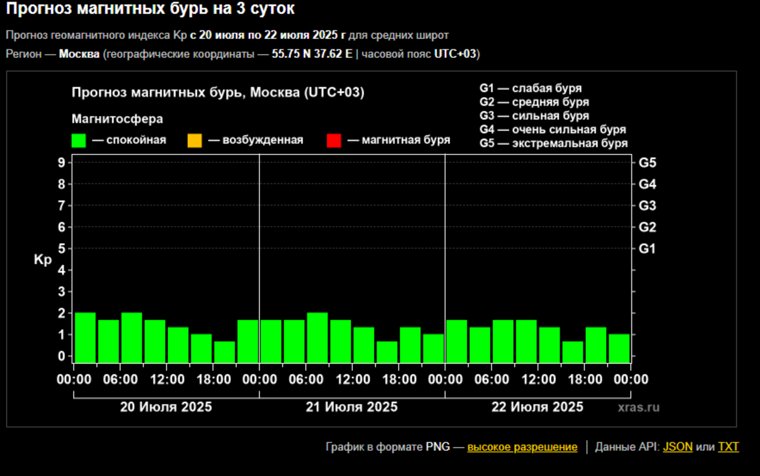
Task: Click the Kp axis title
Action: coord(43,260)
